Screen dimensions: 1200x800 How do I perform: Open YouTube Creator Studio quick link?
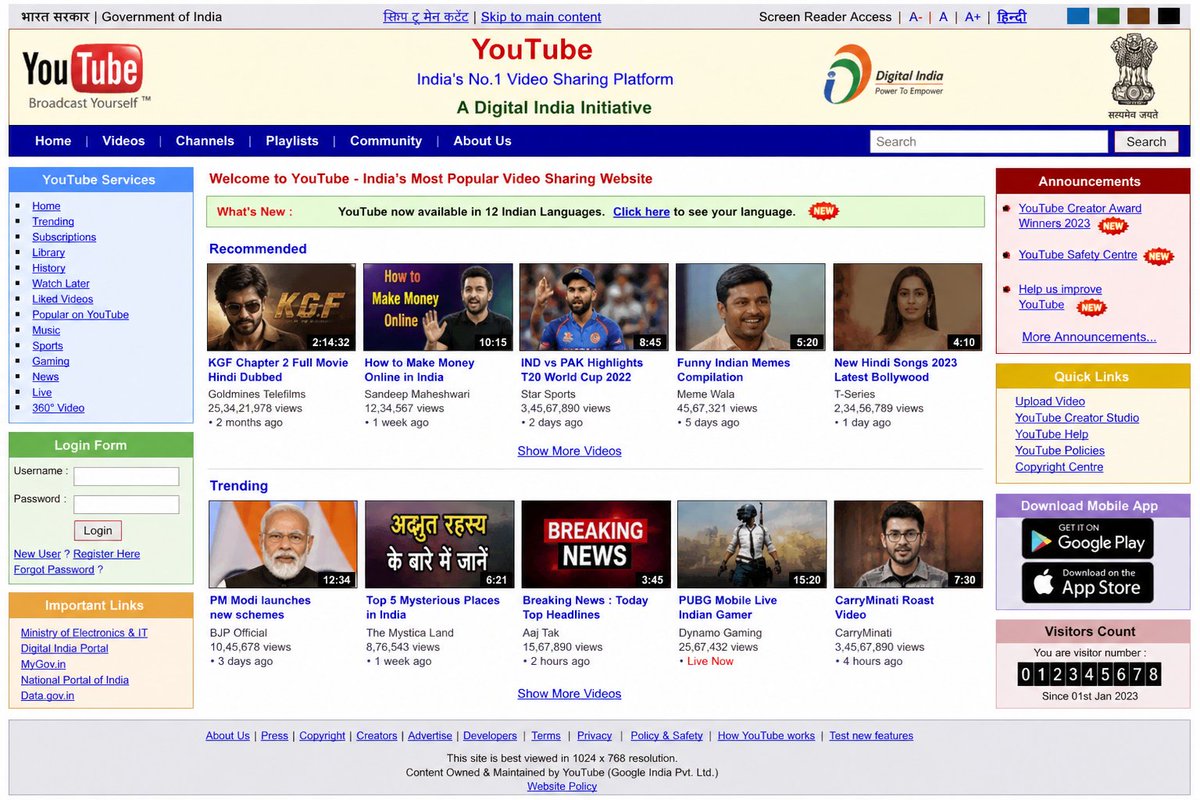point(1077,418)
